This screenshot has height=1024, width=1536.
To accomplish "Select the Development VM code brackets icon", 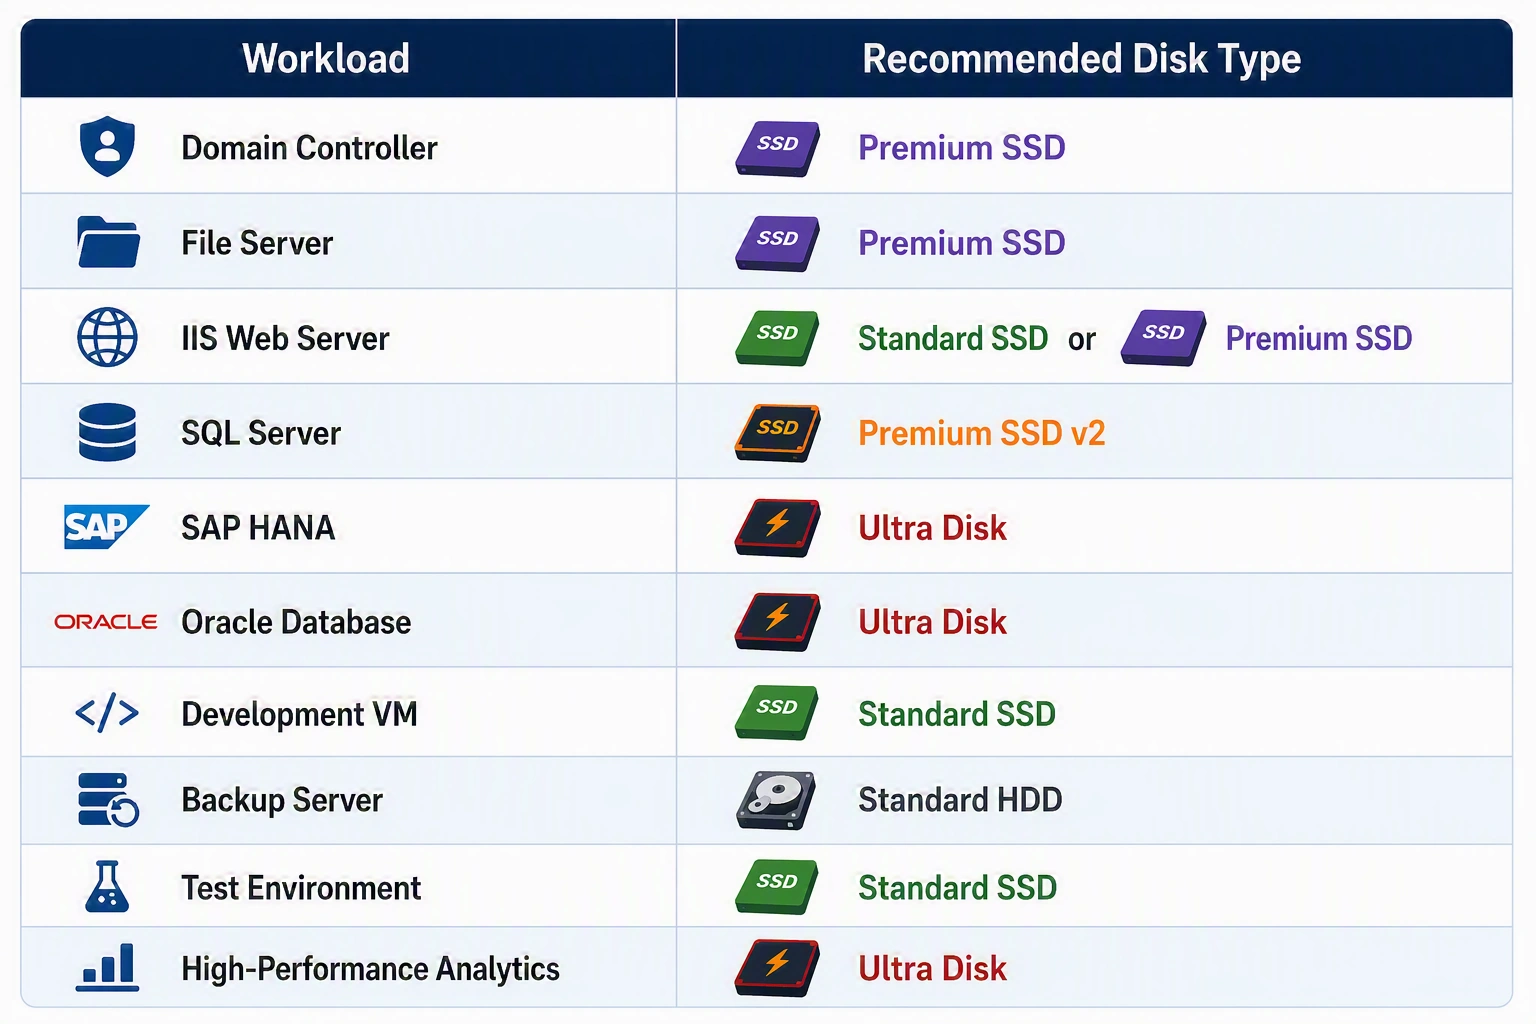I will 107,713.
